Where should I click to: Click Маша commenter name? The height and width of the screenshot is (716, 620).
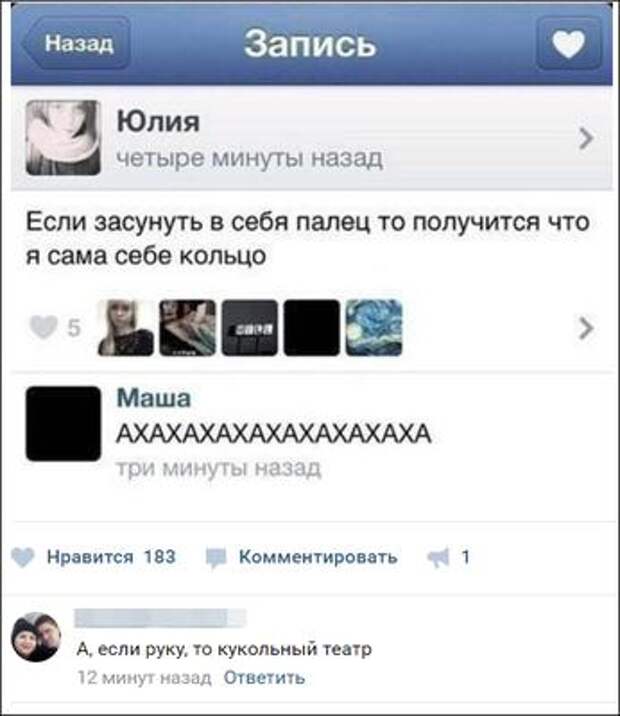[153, 398]
